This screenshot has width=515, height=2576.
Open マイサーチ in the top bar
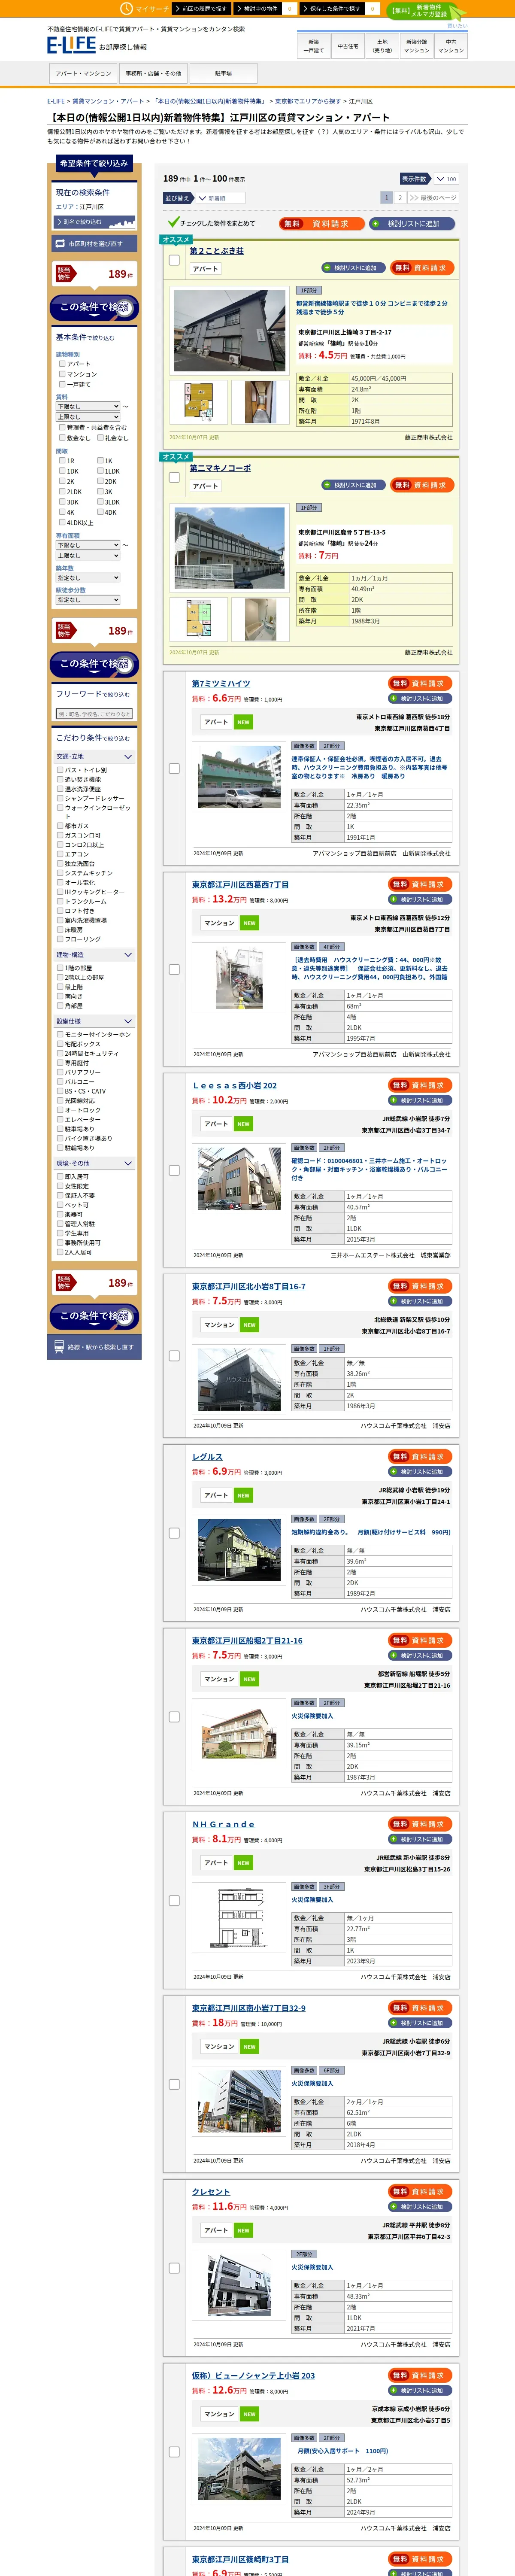(145, 8)
